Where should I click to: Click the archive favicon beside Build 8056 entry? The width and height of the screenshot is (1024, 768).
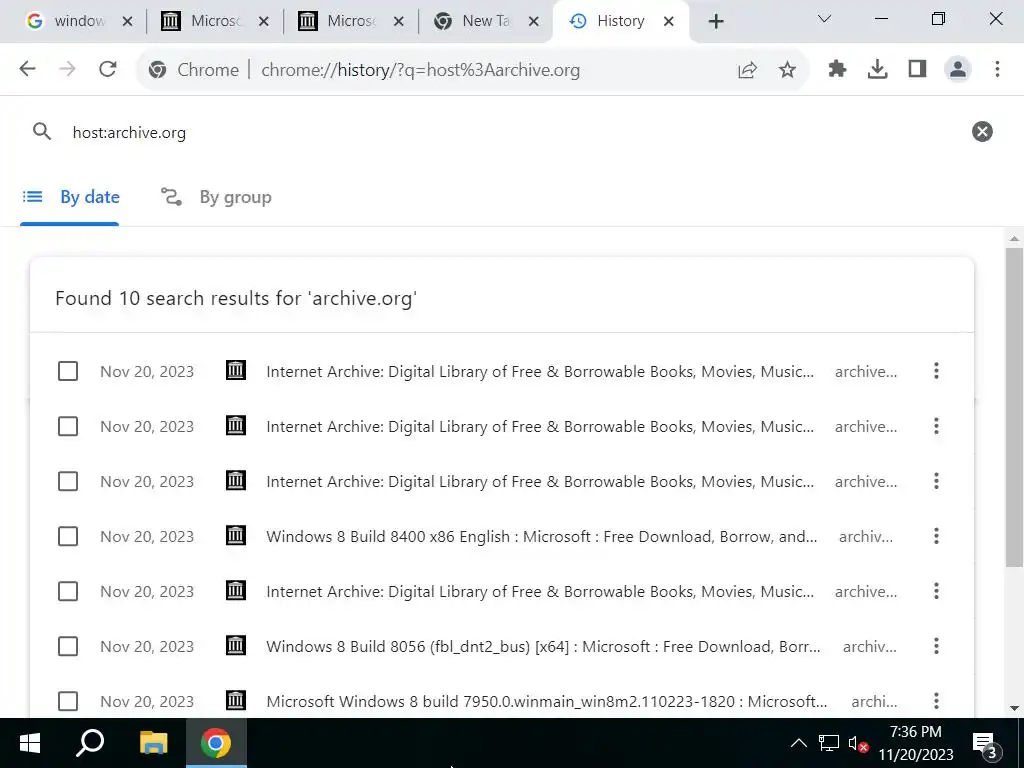pos(236,645)
